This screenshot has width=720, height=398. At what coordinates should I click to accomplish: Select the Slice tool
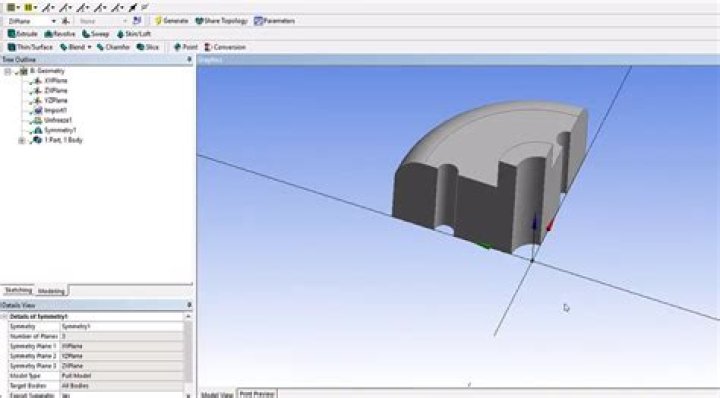pyautogui.click(x=148, y=47)
